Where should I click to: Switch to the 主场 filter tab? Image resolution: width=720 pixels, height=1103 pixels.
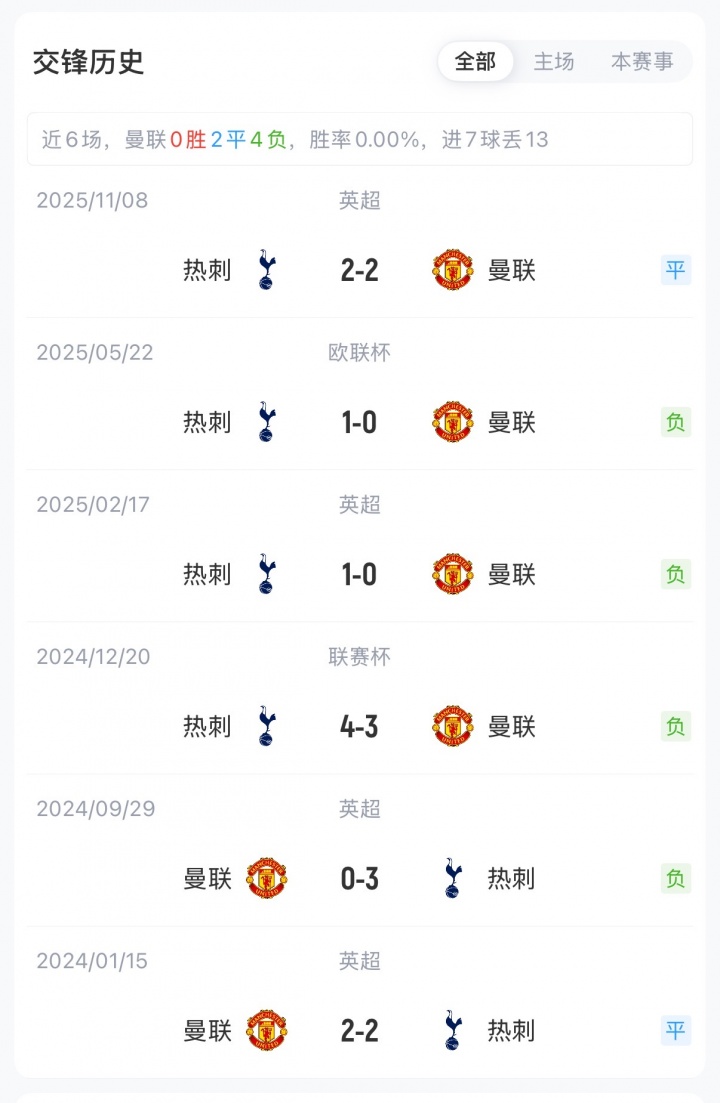click(554, 62)
